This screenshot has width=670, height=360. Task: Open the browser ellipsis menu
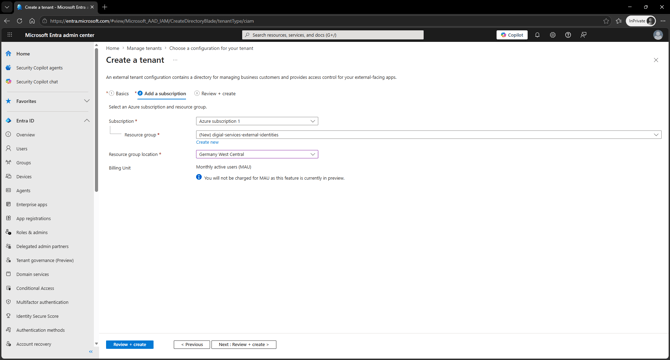(663, 21)
